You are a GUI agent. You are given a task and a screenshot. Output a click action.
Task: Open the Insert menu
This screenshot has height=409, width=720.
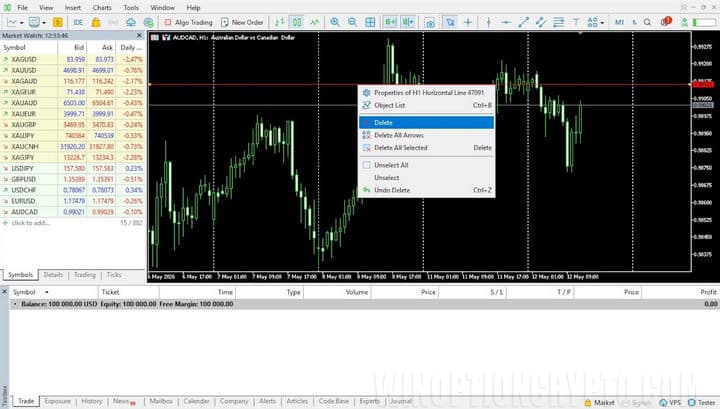click(73, 7)
